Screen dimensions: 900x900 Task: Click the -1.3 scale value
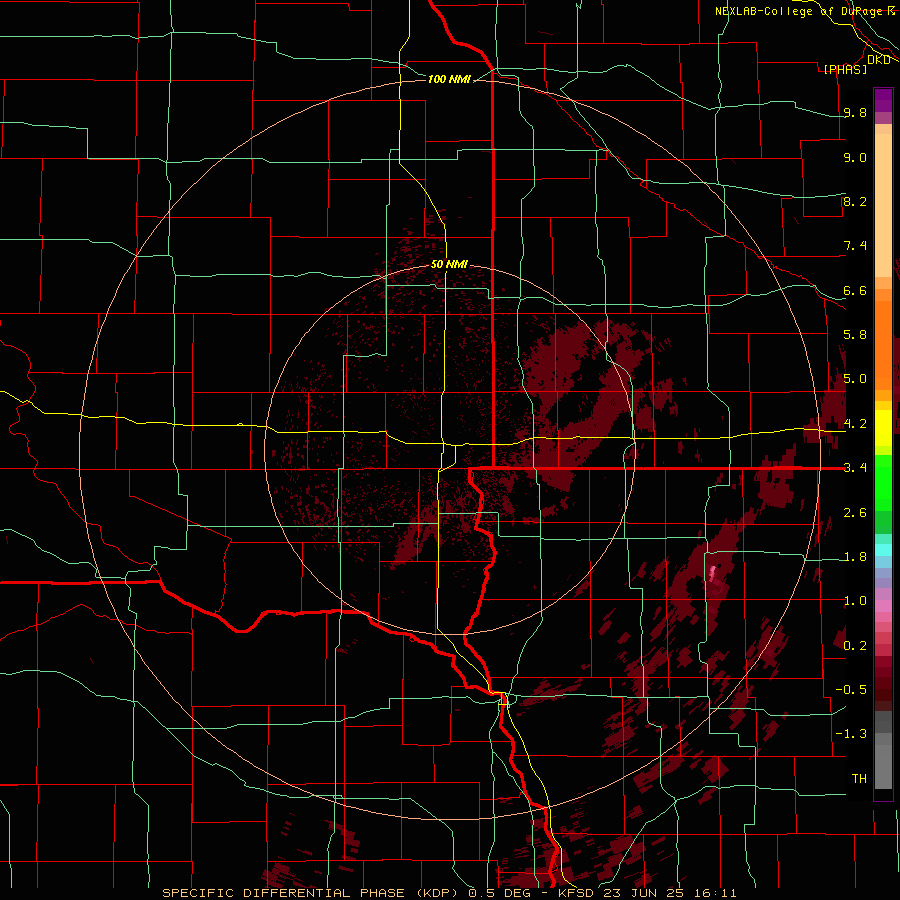tap(851, 734)
